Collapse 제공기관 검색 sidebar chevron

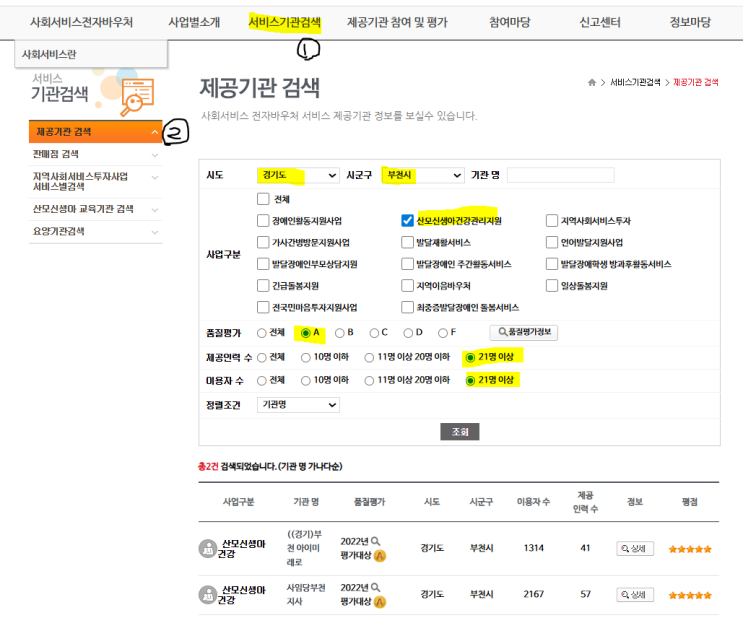click(x=154, y=132)
